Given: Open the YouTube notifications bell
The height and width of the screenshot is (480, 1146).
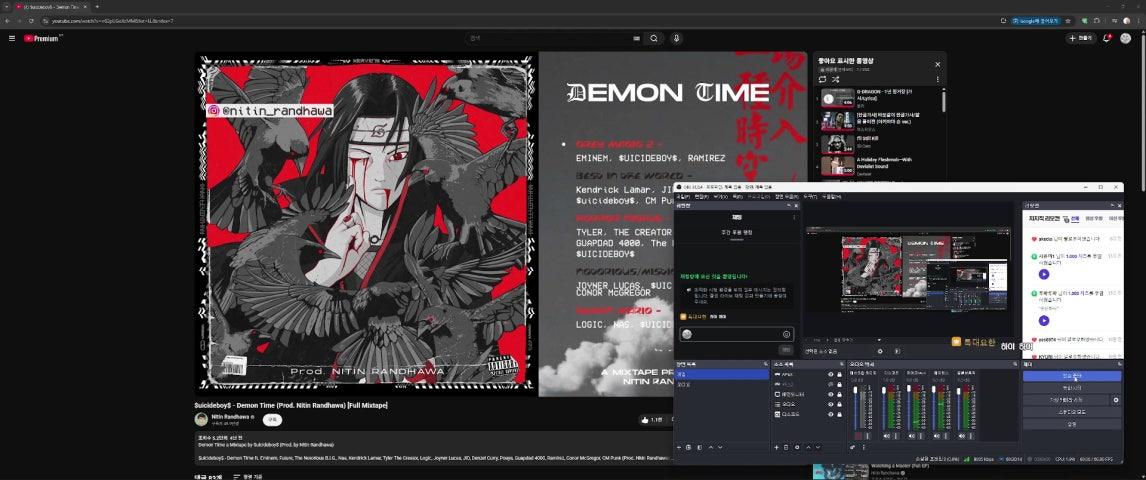Looking at the screenshot, I should coord(1107,38).
